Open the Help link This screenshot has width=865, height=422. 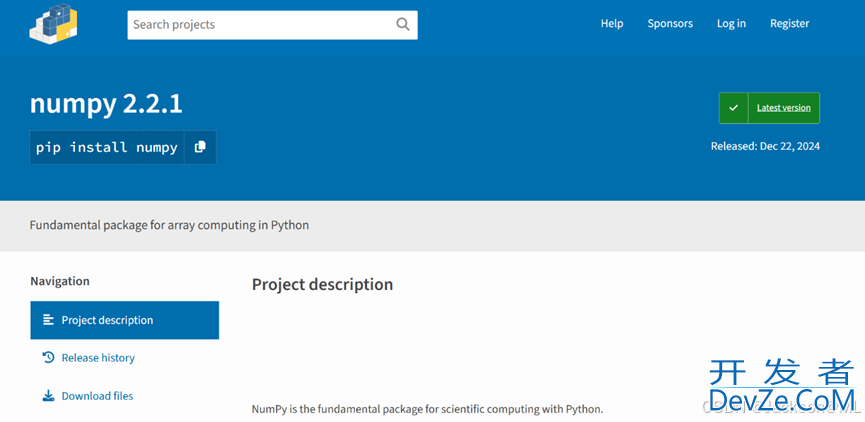click(612, 24)
